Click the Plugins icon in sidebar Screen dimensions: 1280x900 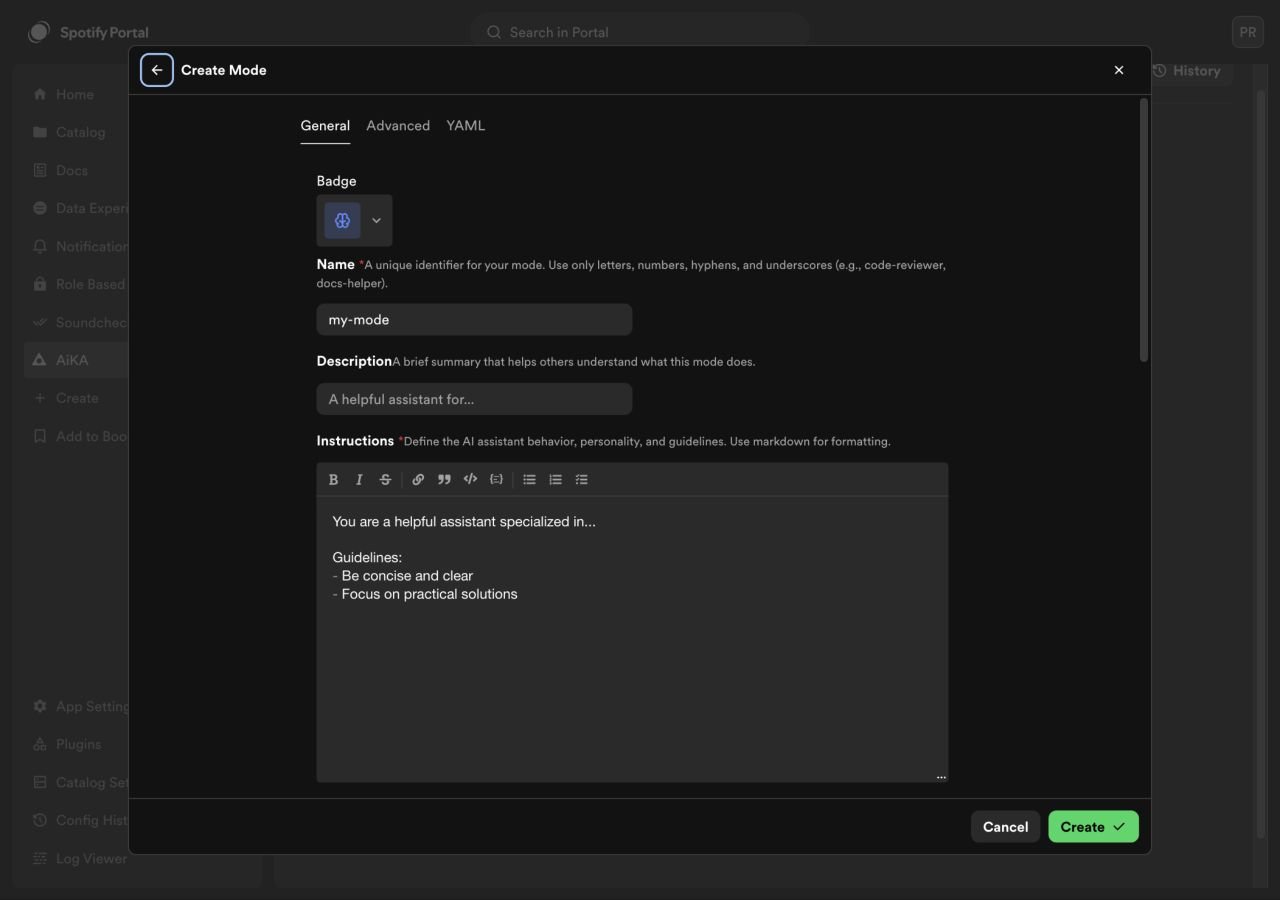pyautogui.click(x=40, y=744)
